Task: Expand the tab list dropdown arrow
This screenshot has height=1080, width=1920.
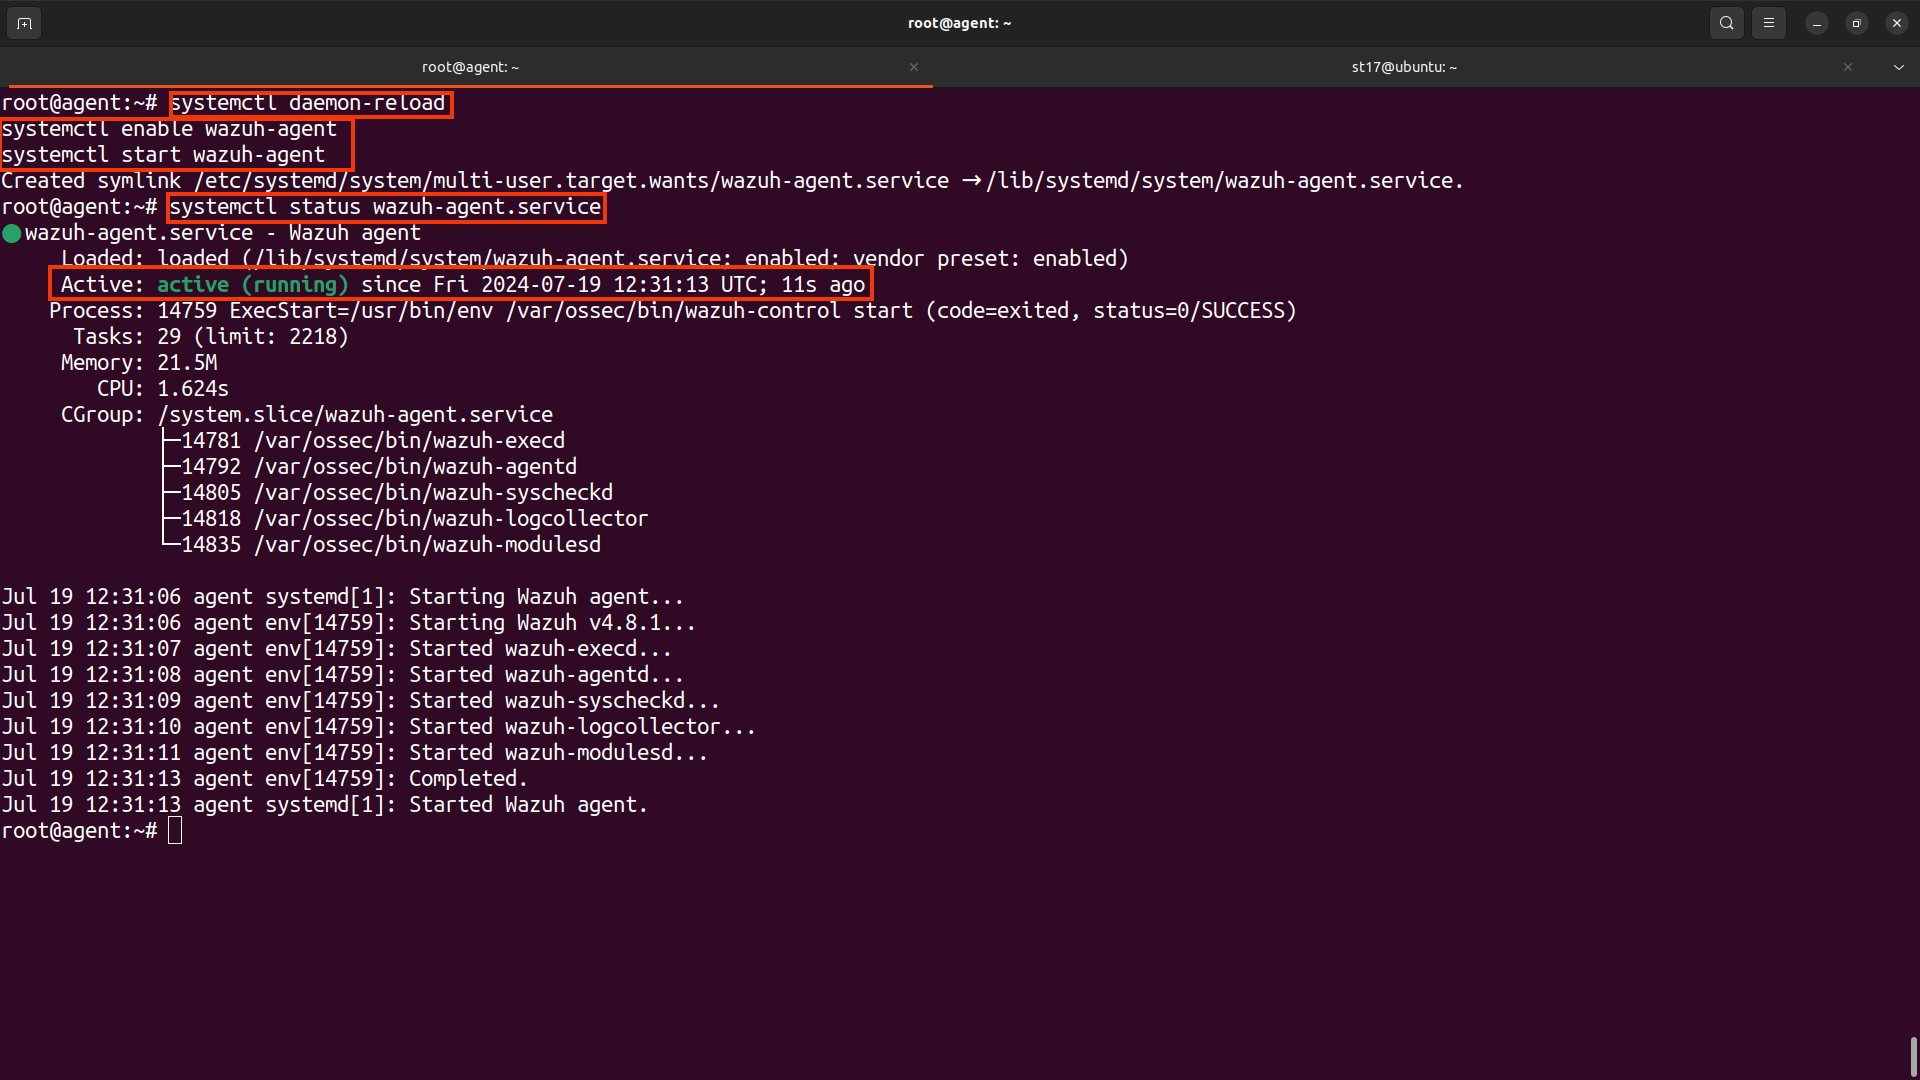Action: pyautogui.click(x=1898, y=67)
